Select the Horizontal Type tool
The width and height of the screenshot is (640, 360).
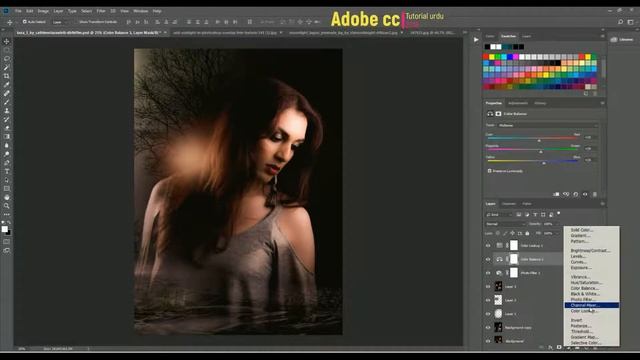7,171
